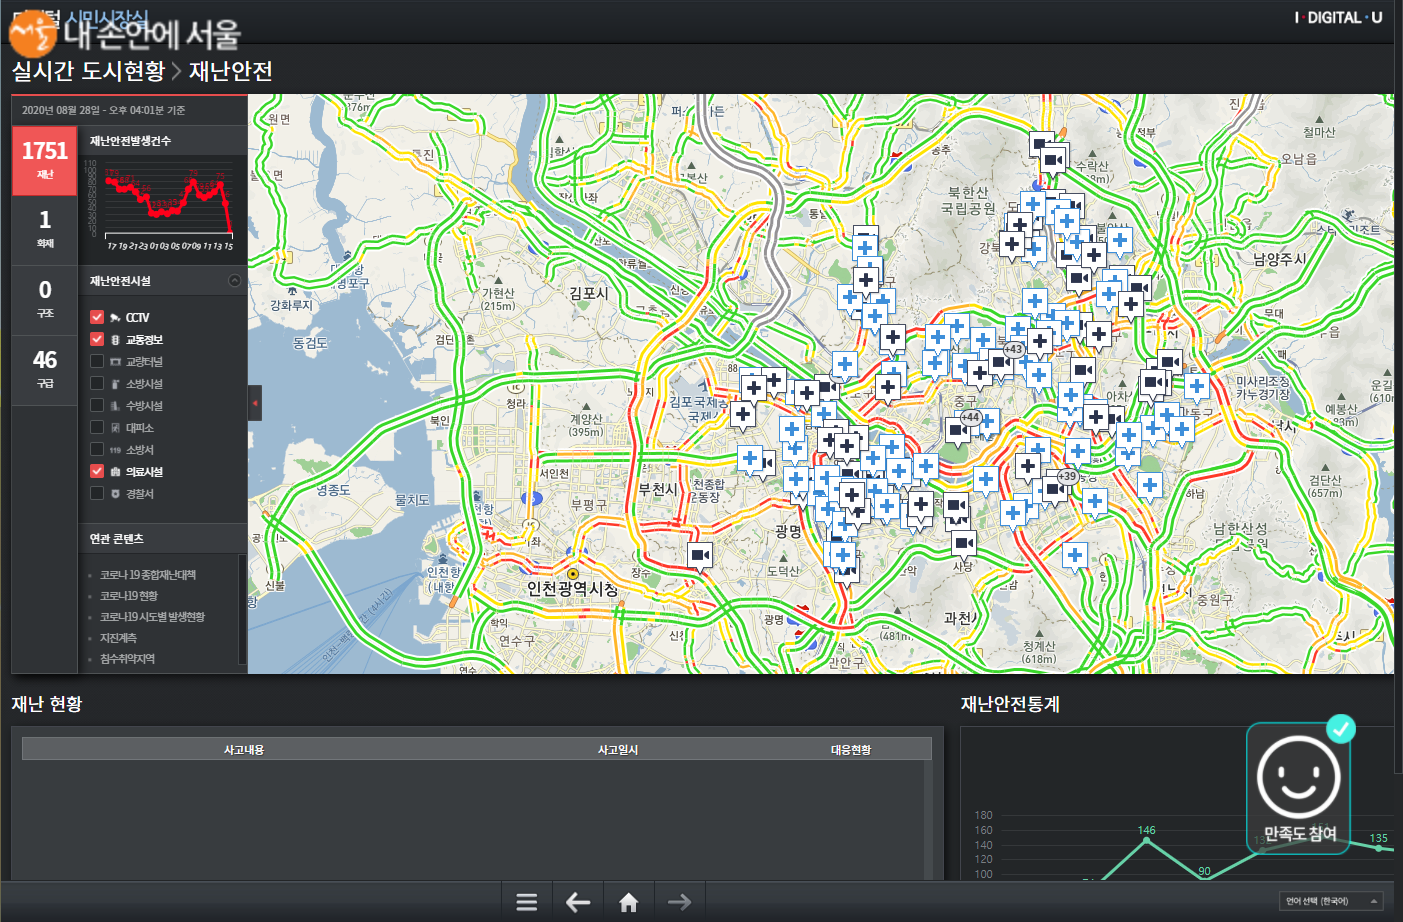Click the 연관 콘텐츠 list scrollbar
The image size is (1403, 922).
tap(241, 610)
